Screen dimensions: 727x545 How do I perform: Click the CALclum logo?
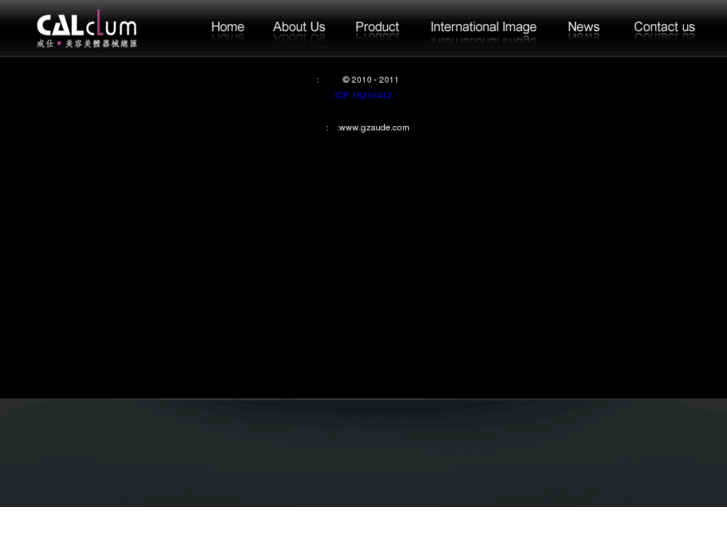pyautogui.click(x=87, y=28)
